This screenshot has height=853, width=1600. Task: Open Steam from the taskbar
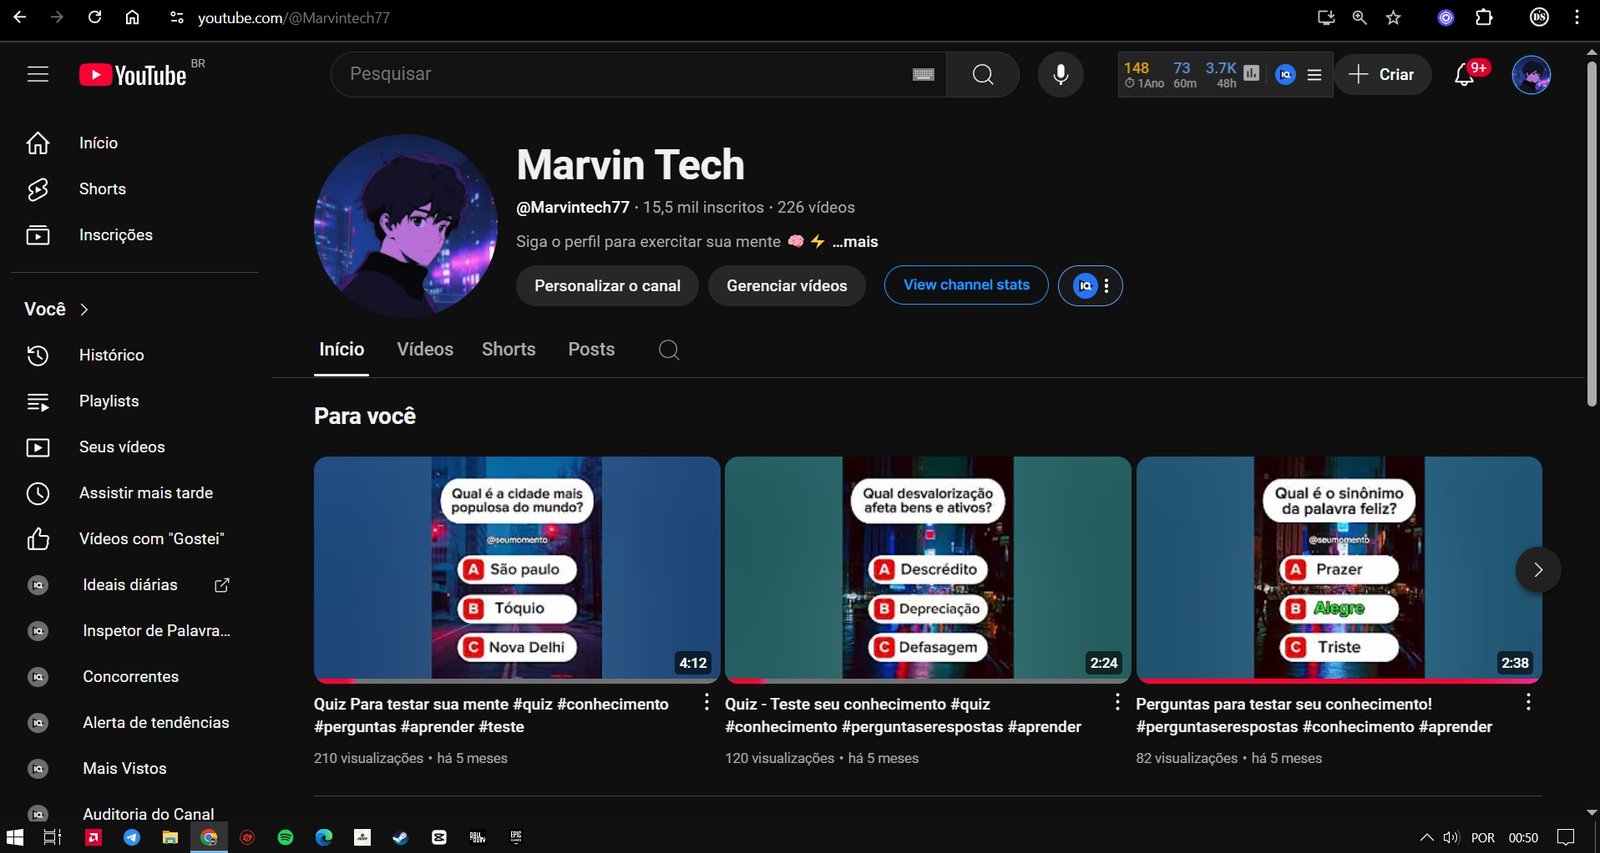(400, 837)
